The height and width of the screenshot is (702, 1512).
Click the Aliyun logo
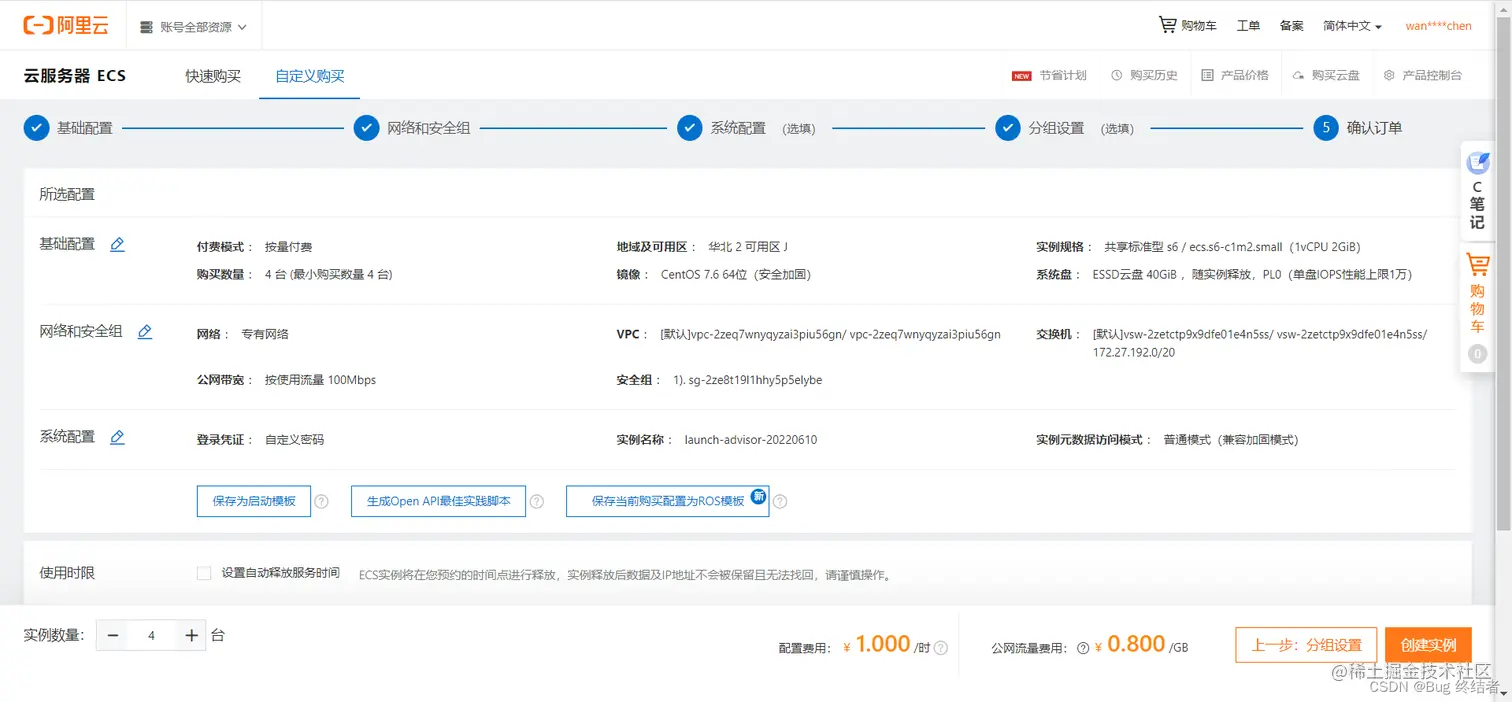pos(66,26)
